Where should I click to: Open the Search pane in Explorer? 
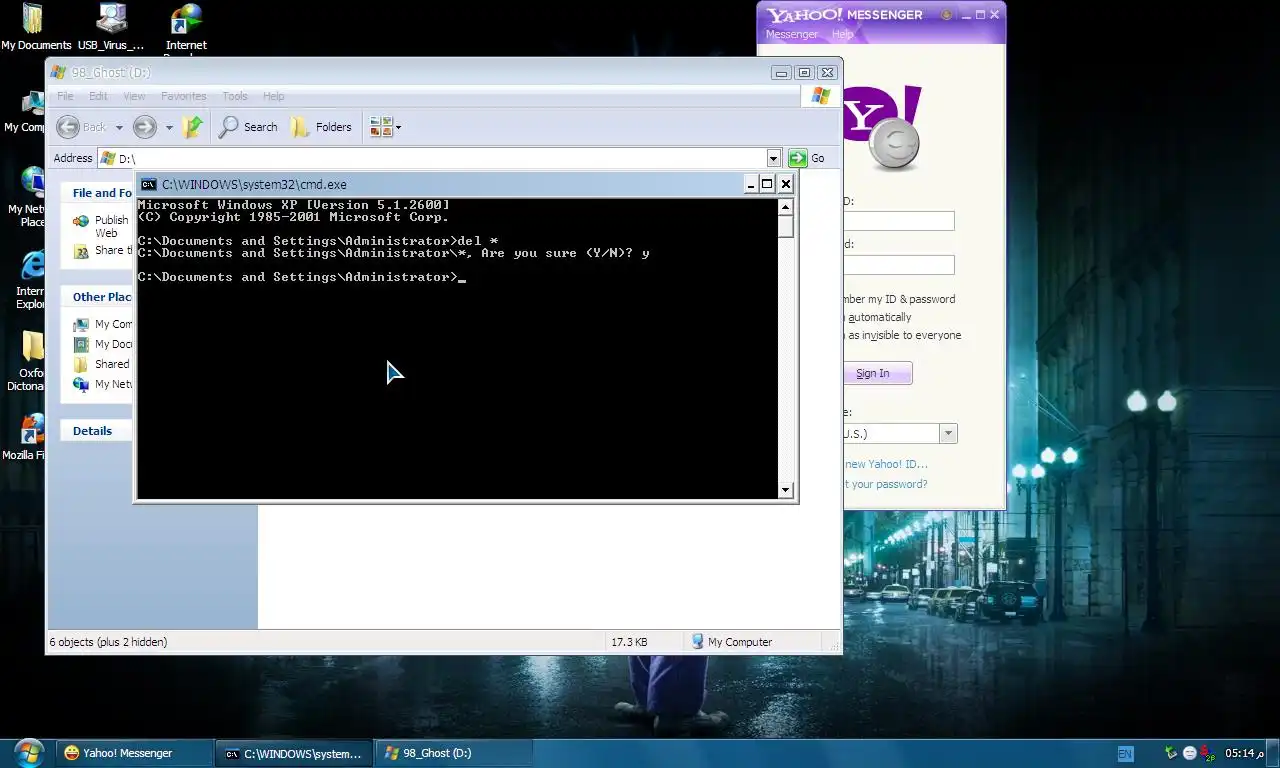[x=248, y=127]
